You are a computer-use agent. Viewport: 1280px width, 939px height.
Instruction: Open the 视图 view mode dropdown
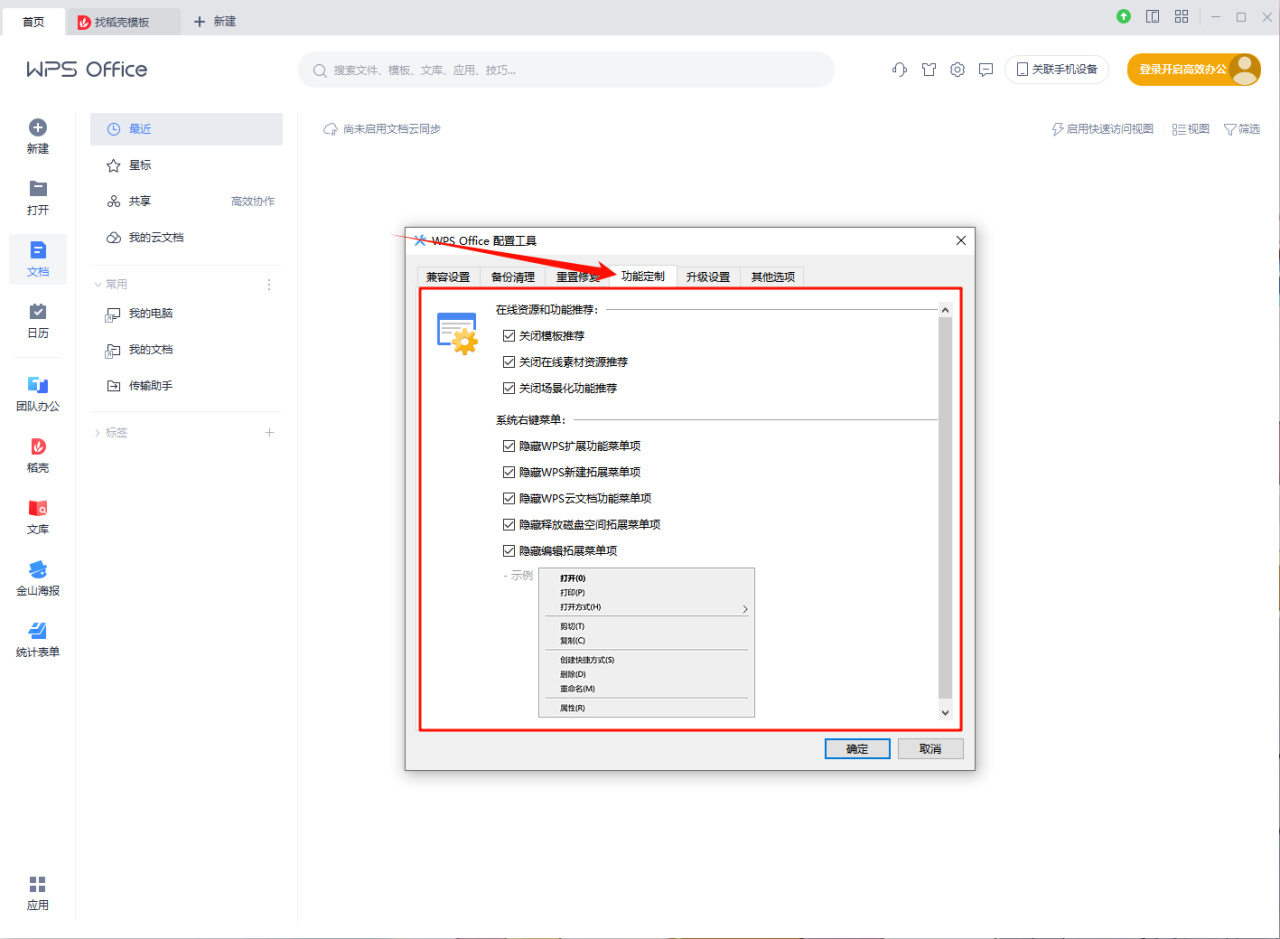[1190, 129]
